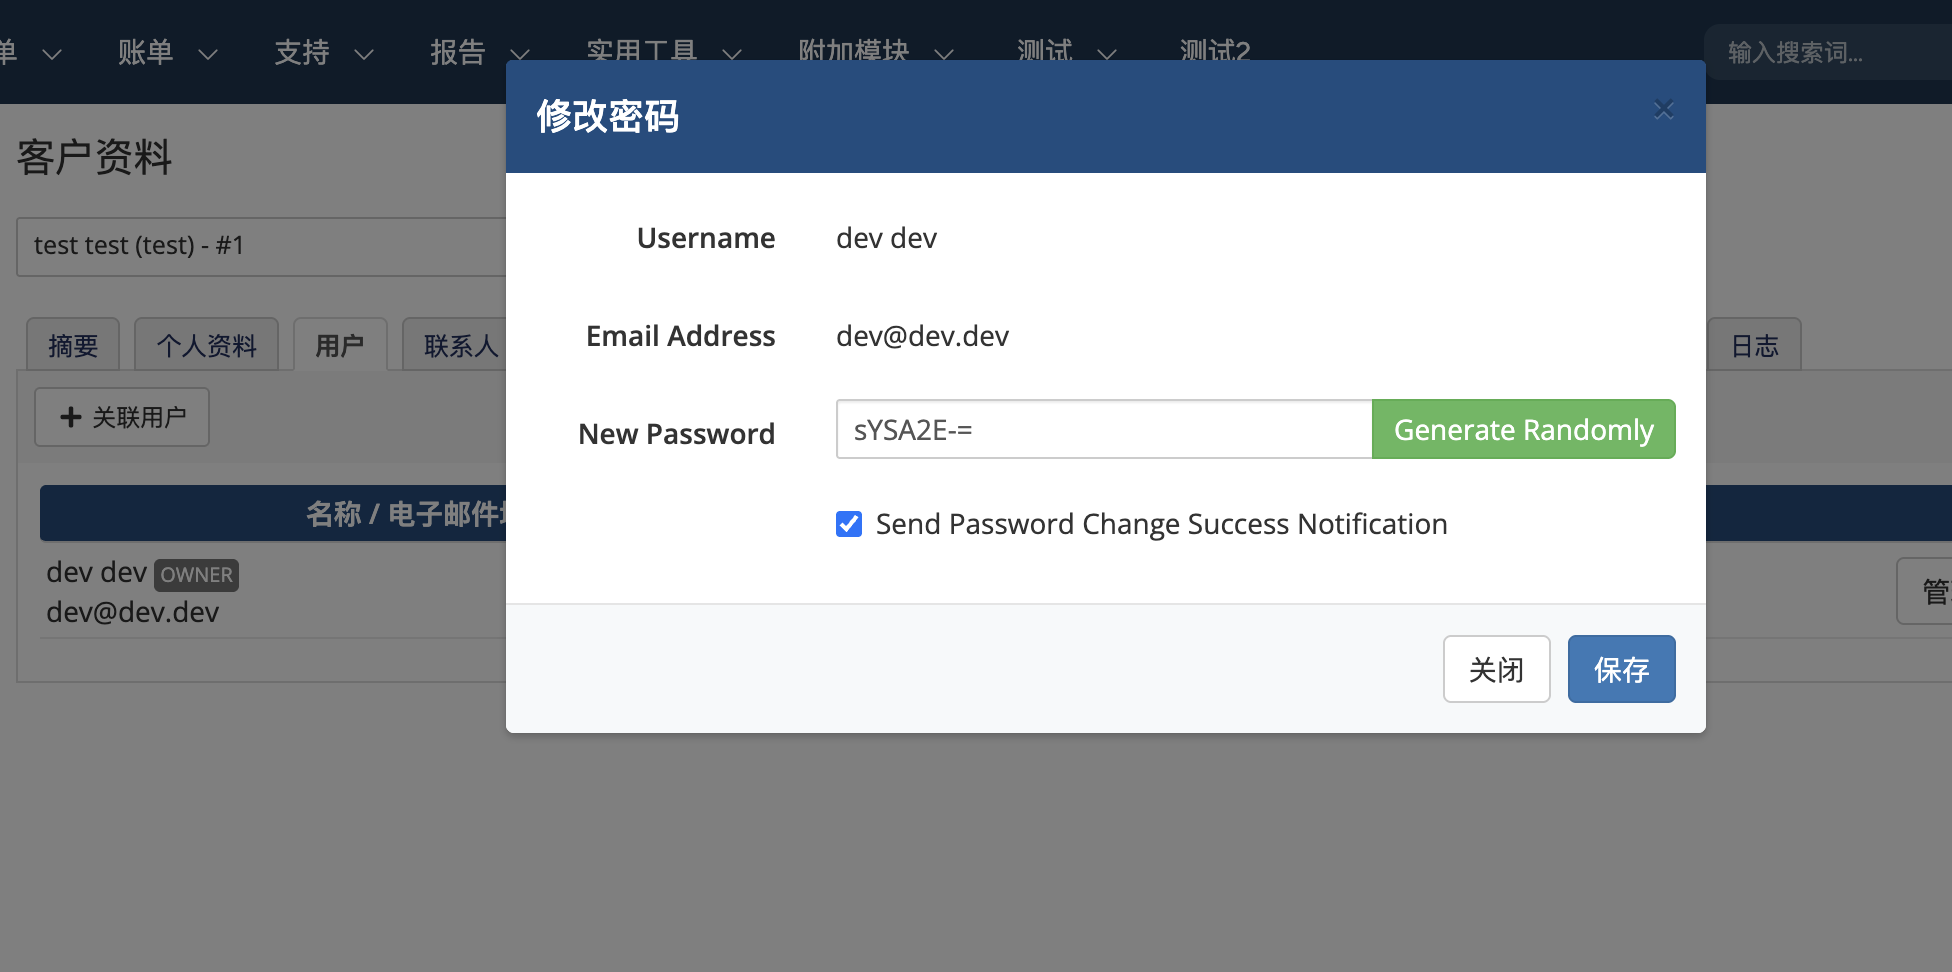Open the 日志 tab

click(x=1754, y=346)
